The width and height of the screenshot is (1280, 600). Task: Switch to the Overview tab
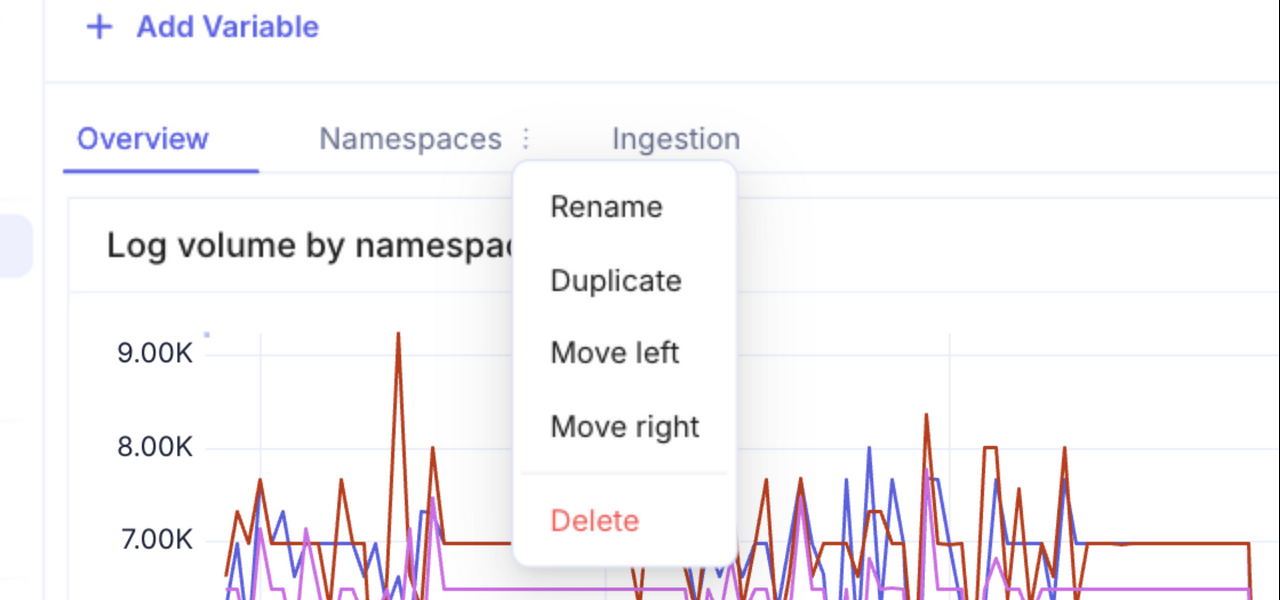(x=143, y=139)
